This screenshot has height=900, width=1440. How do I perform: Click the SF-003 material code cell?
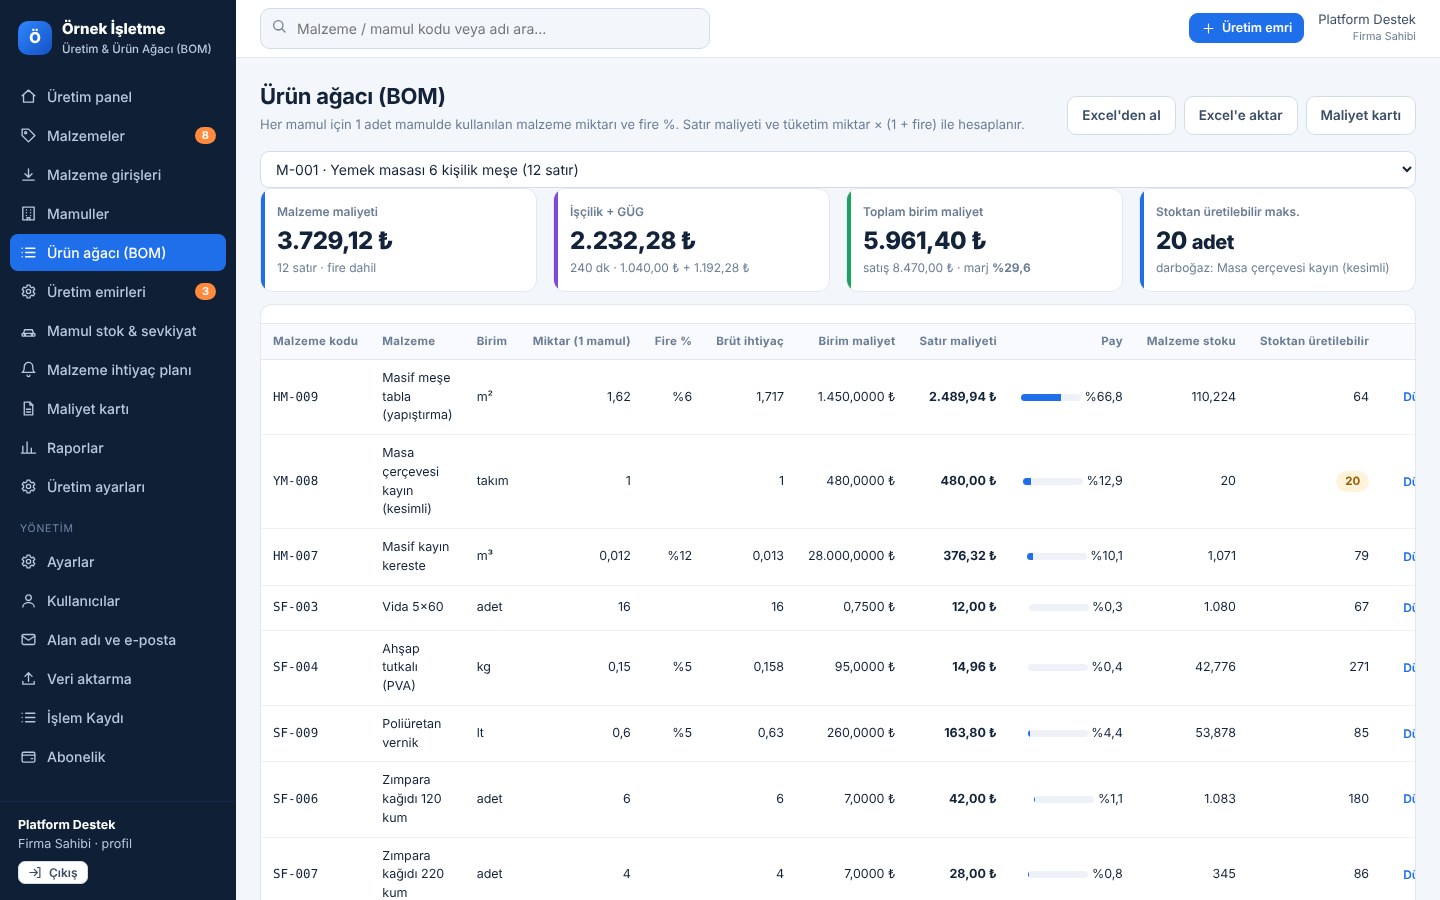tap(295, 607)
